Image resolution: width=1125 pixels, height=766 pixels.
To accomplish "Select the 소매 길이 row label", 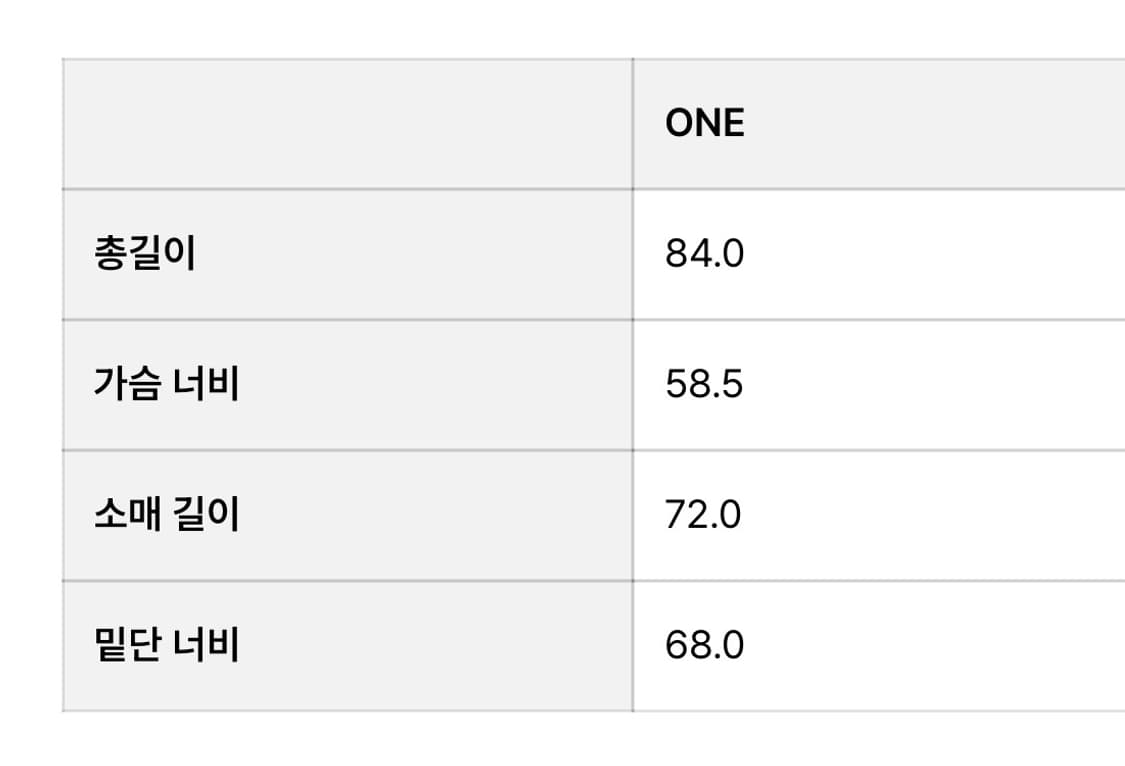I will point(166,515).
